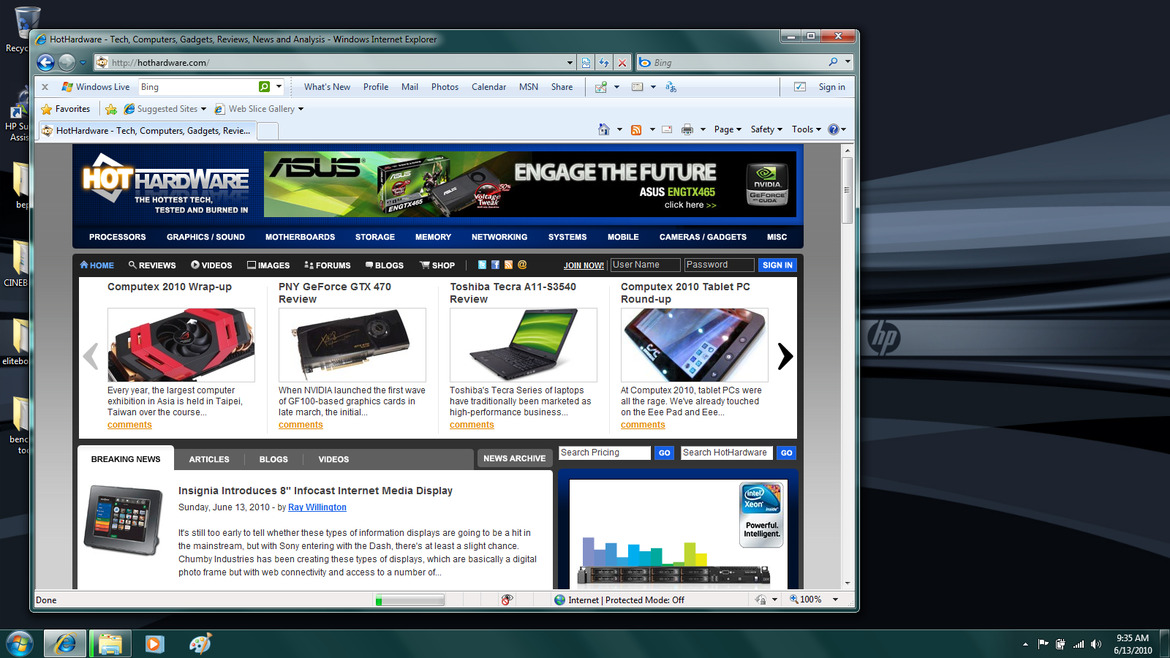Switch to the ARTICLES tab
This screenshot has width=1170, height=658.
[209, 460]
